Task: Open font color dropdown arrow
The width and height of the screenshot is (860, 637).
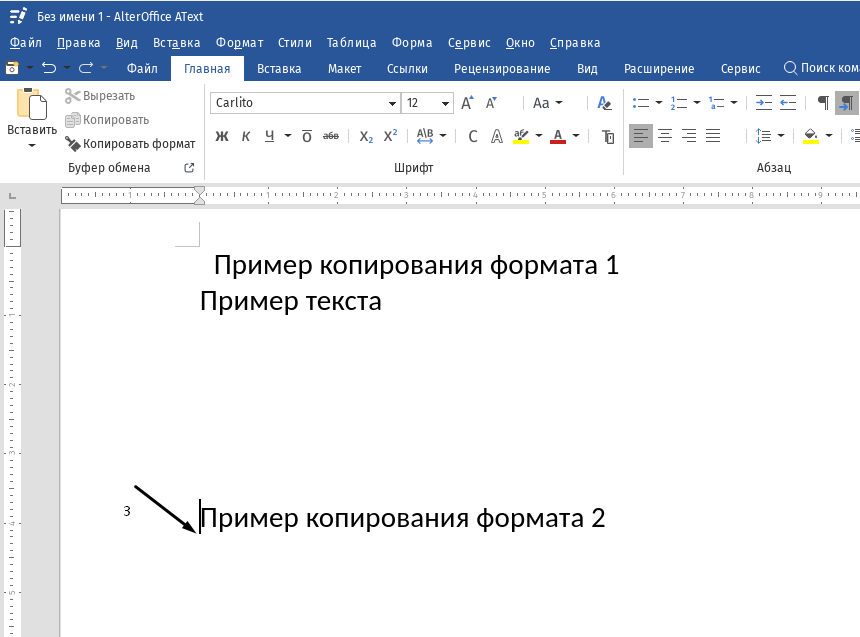Action: click(576, 136)
